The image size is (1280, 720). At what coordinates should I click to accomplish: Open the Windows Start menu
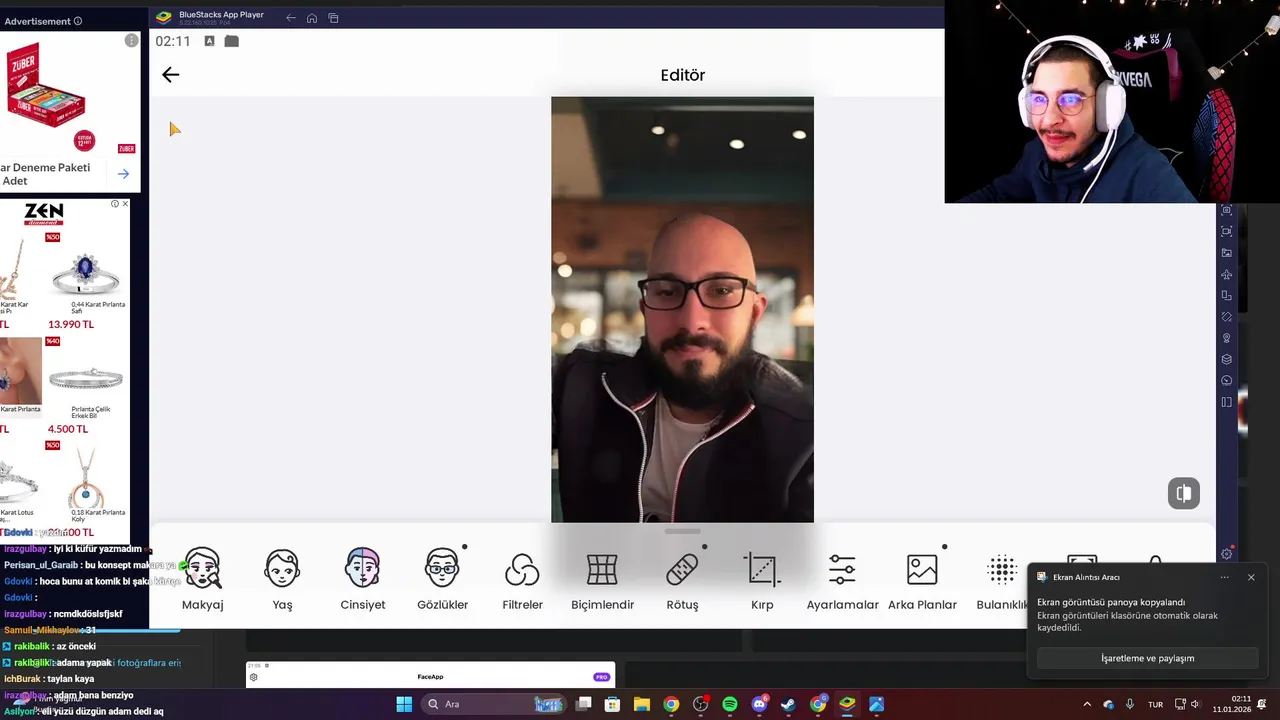click(404, 704)
